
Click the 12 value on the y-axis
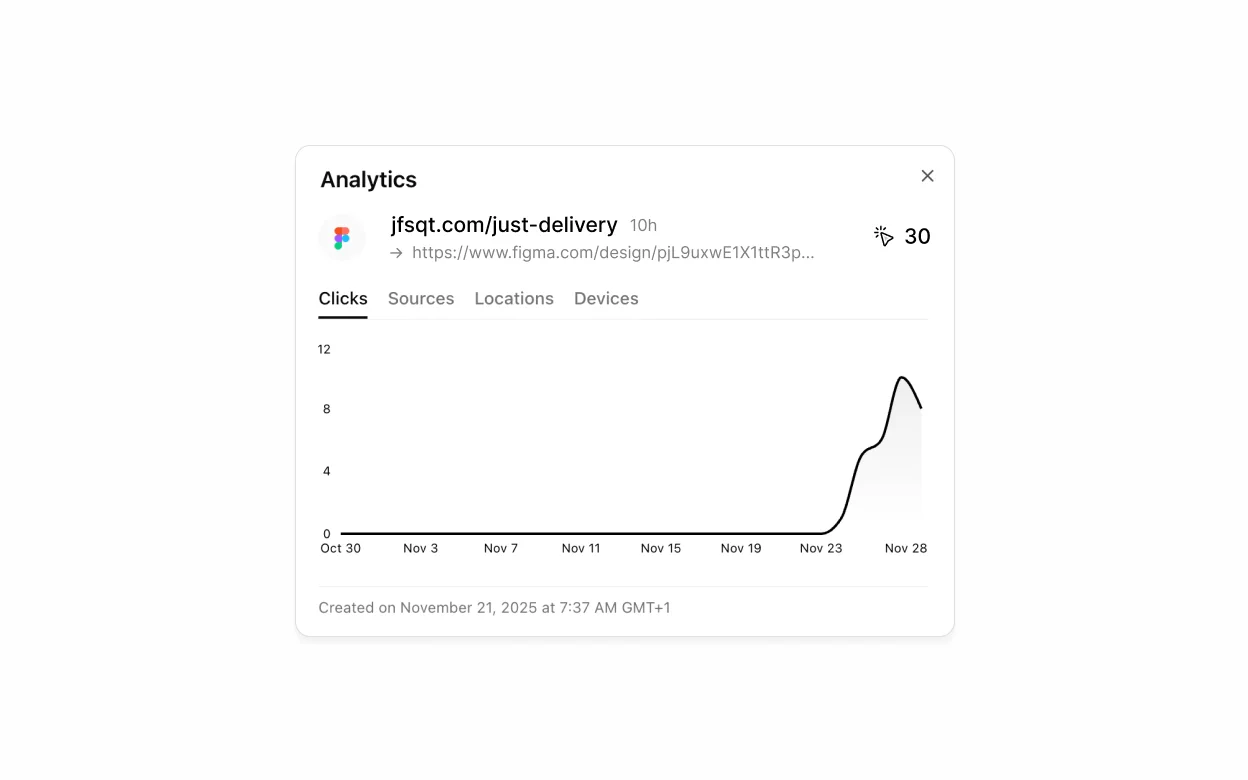324,349
